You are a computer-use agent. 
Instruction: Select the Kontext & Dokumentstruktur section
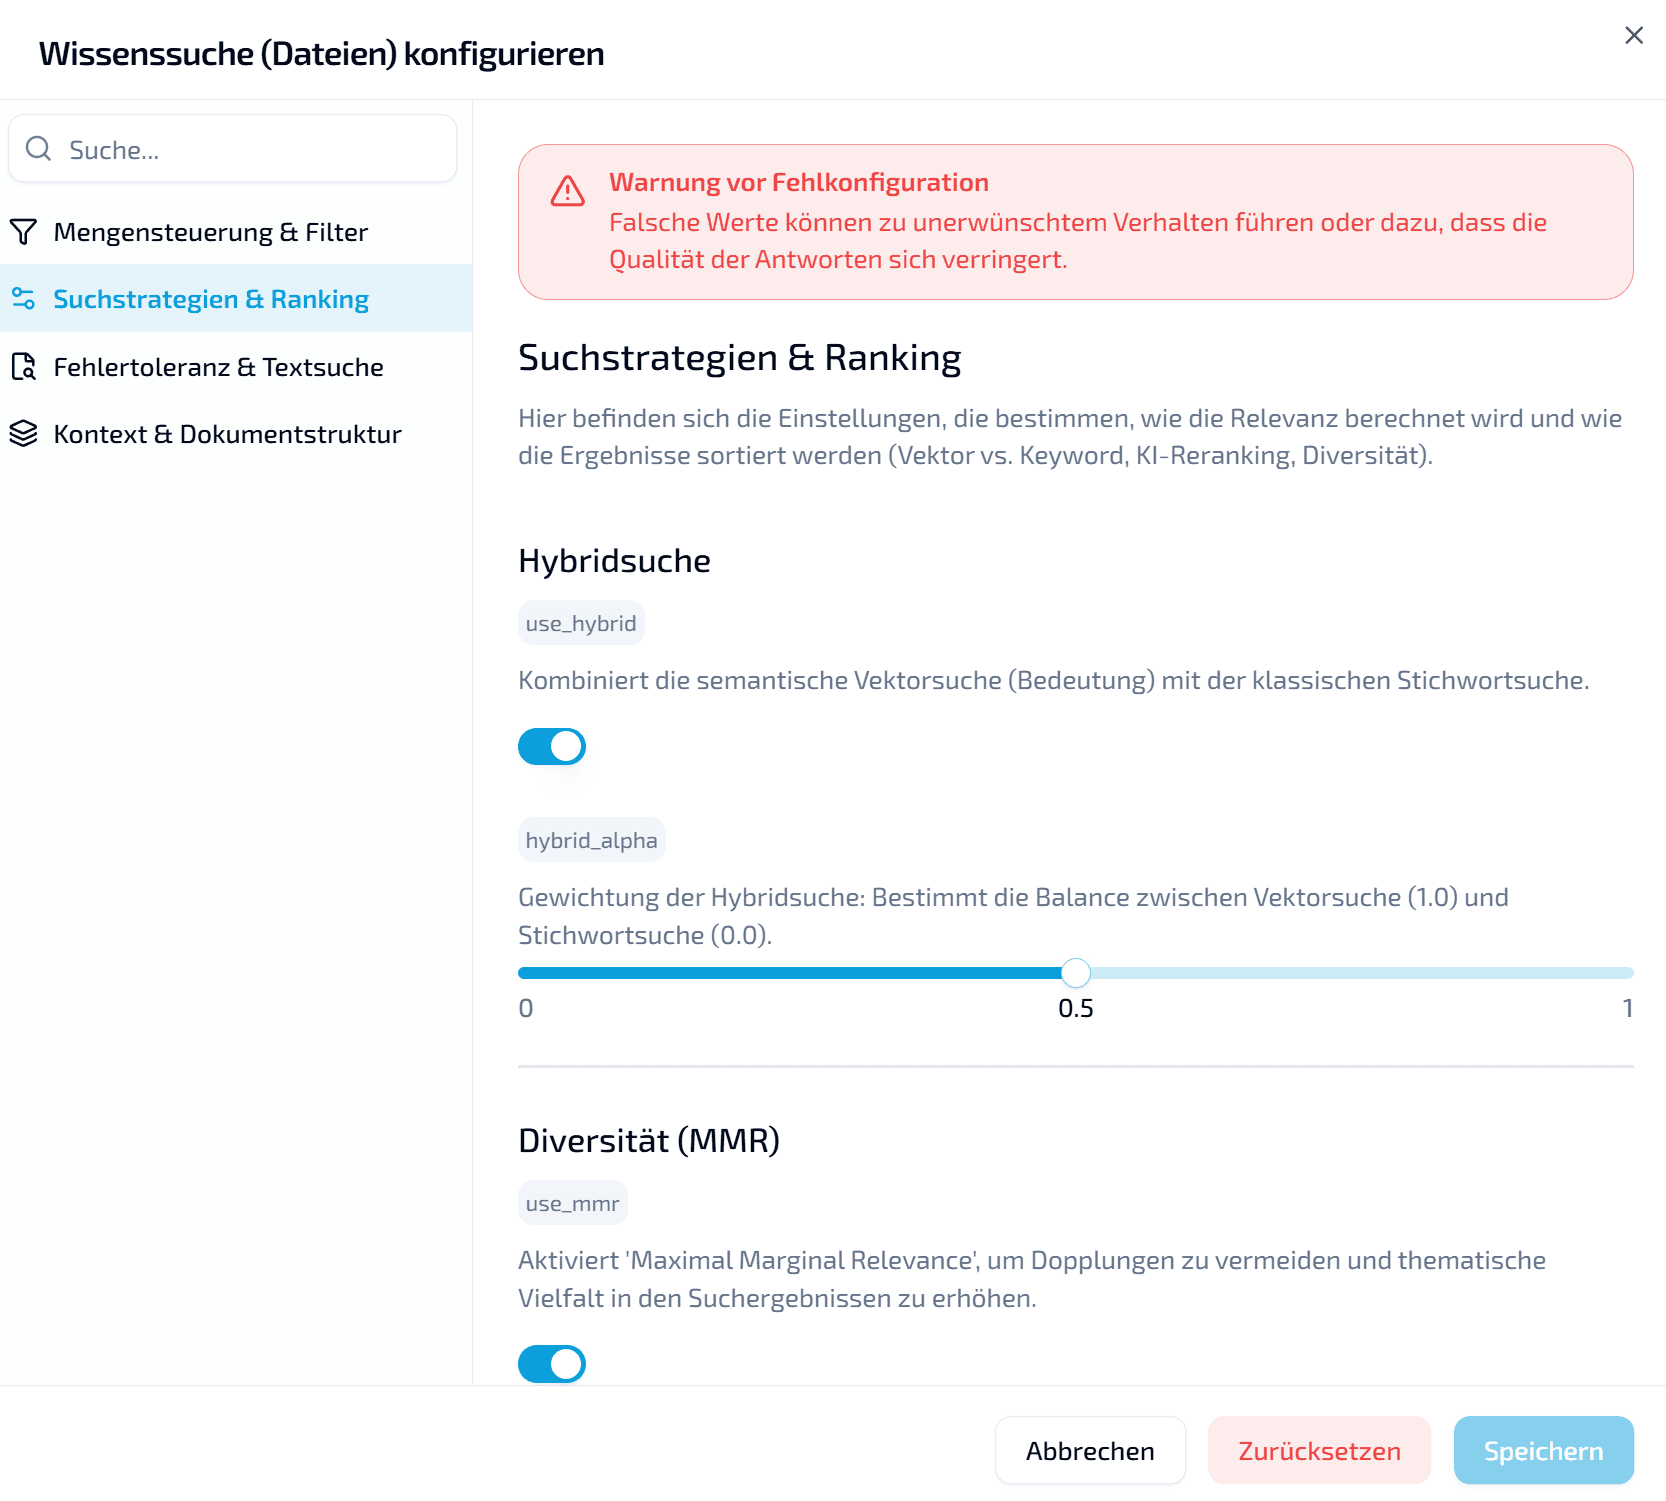click(x=228, y=433)
